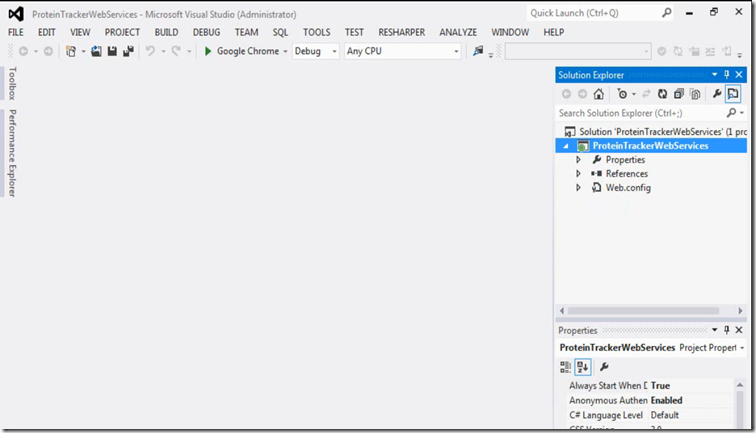Click the Show All Files icon

point(695,94)
